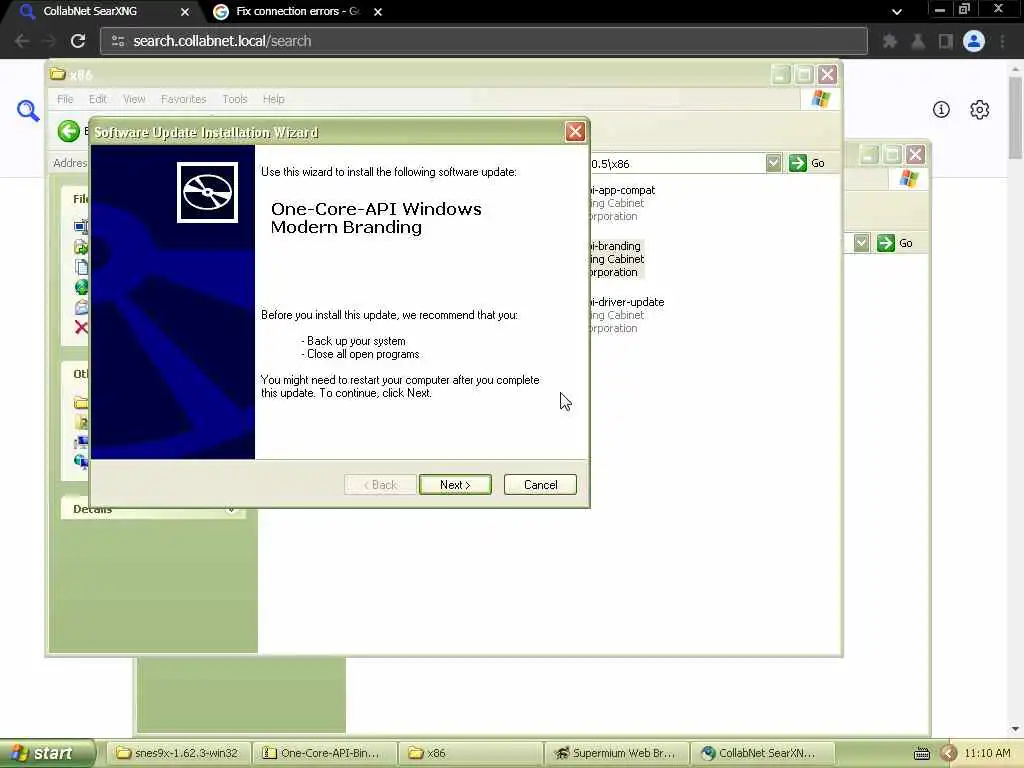
Task: Open View menu in x86 window
Action: [x=134, y=99]
